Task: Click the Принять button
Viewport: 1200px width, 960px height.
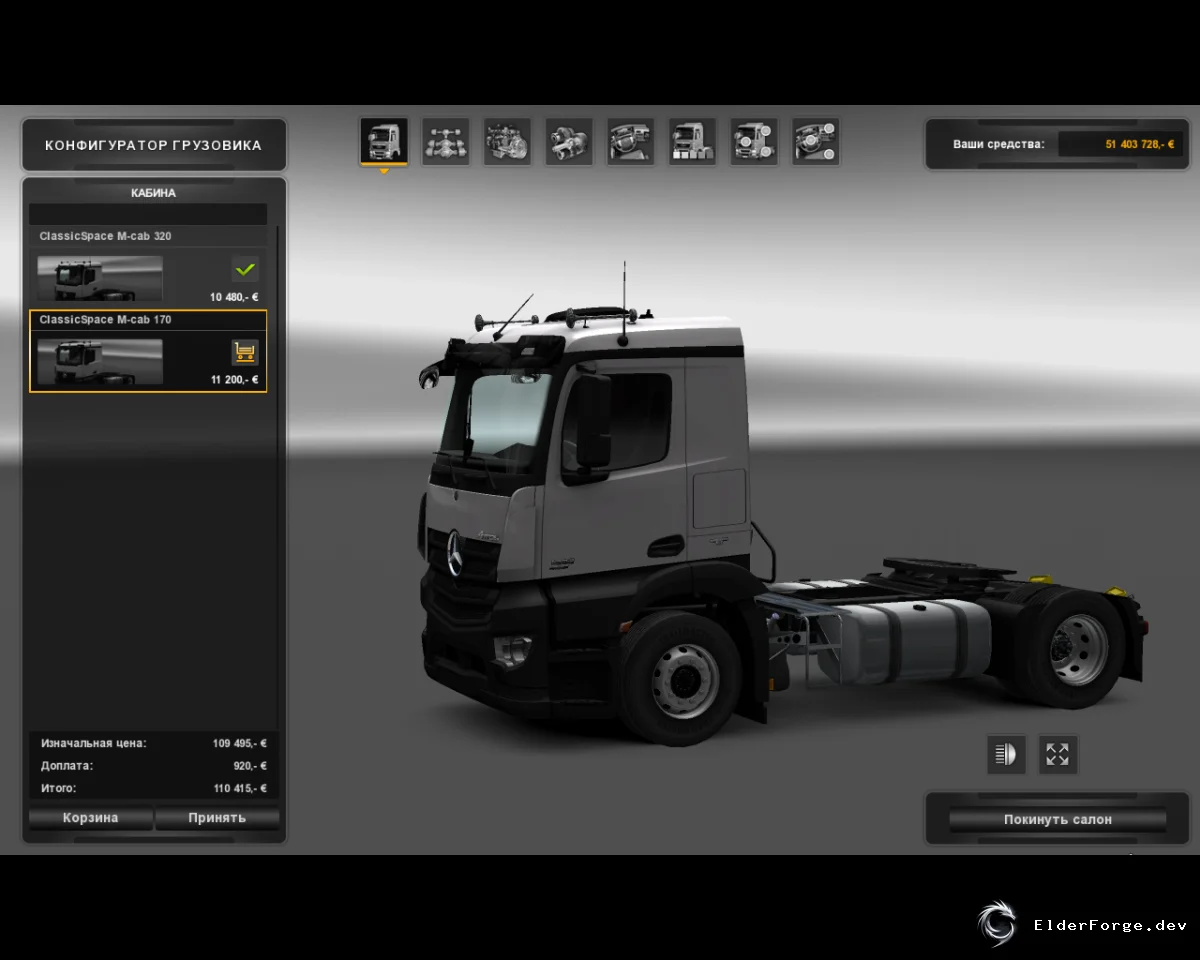Action: 217,818
